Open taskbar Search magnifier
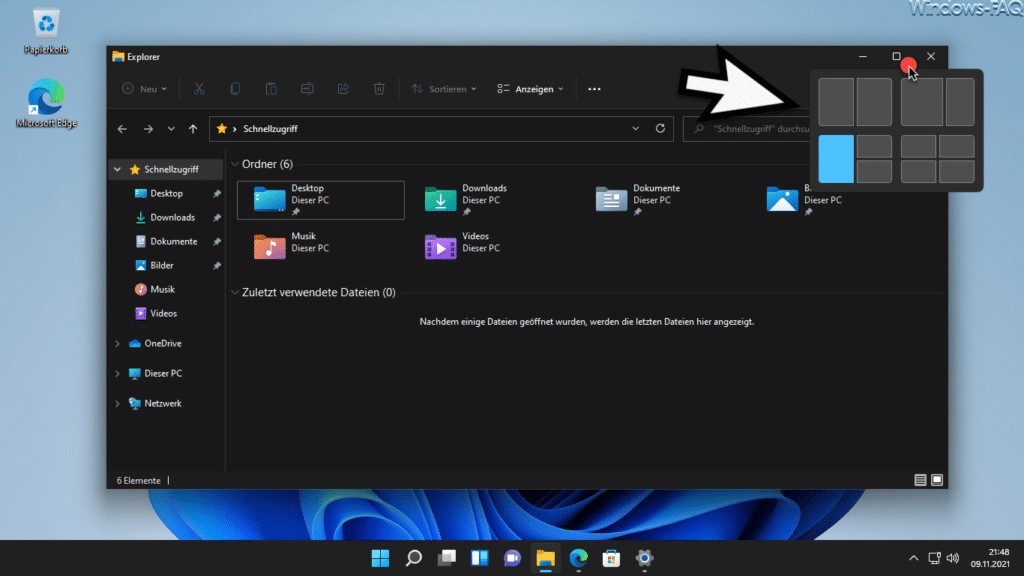This screenshot has width=1024, height=576. [413, 558]
